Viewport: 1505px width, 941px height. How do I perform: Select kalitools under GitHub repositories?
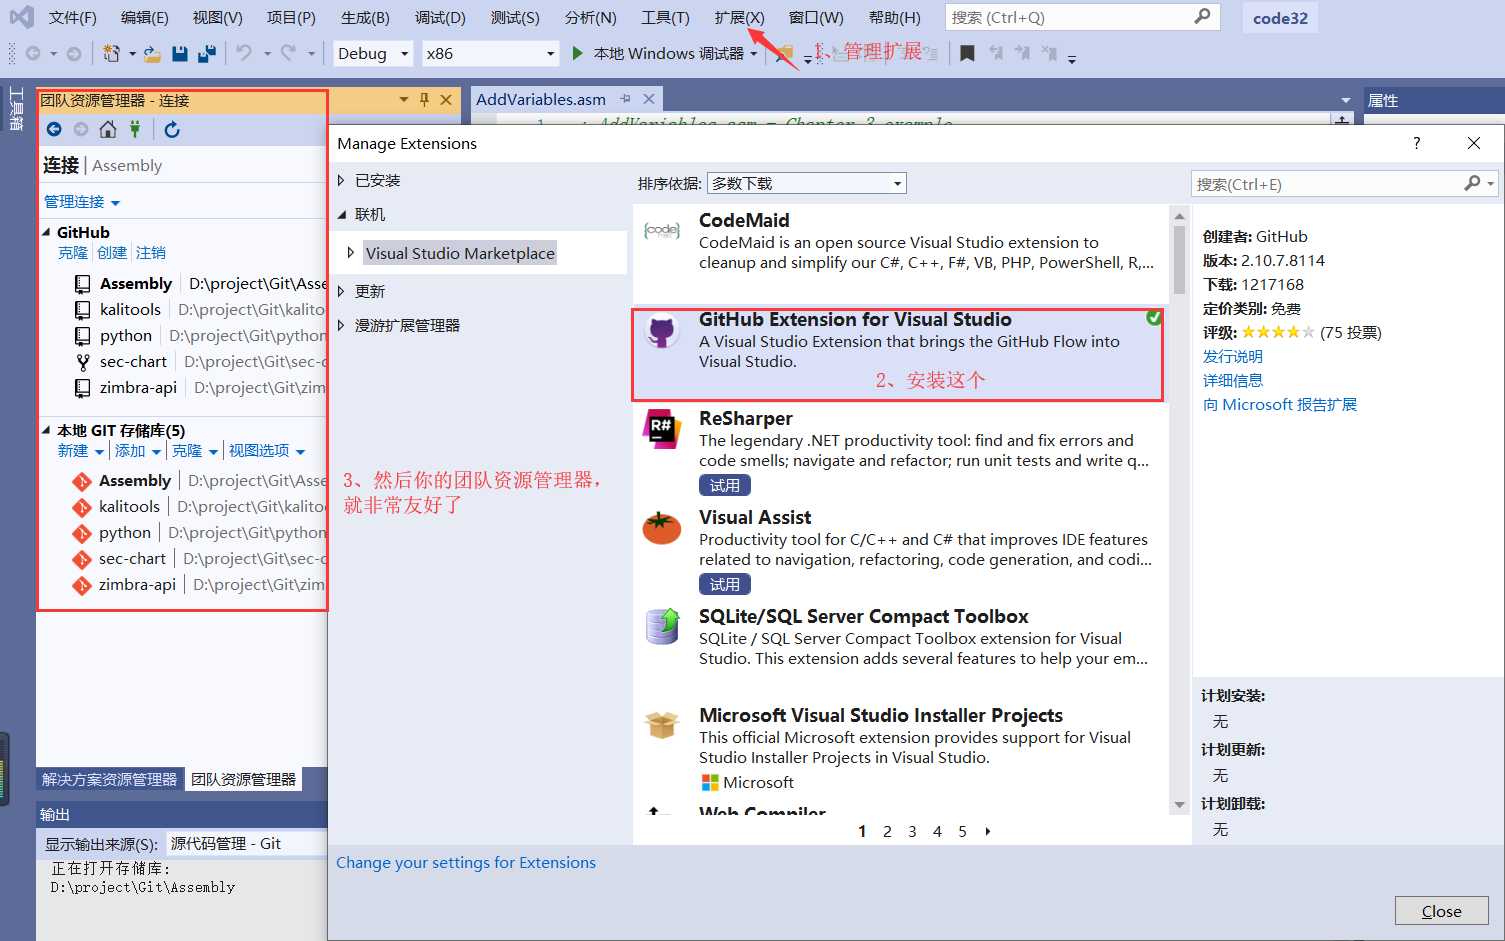pos(130,309)
